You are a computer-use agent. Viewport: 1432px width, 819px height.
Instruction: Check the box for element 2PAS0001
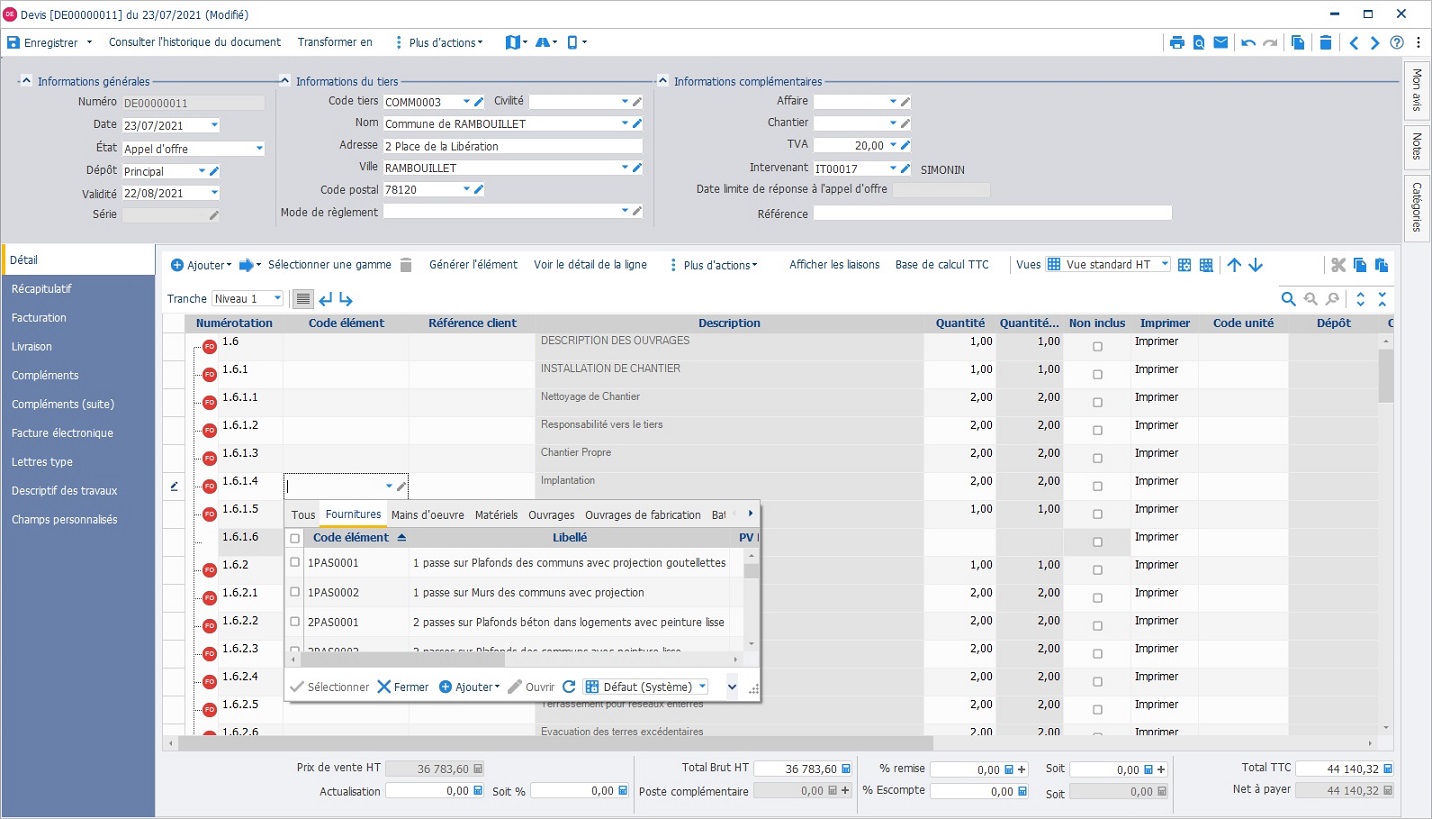pyautogui.click(x=295, y=622)
